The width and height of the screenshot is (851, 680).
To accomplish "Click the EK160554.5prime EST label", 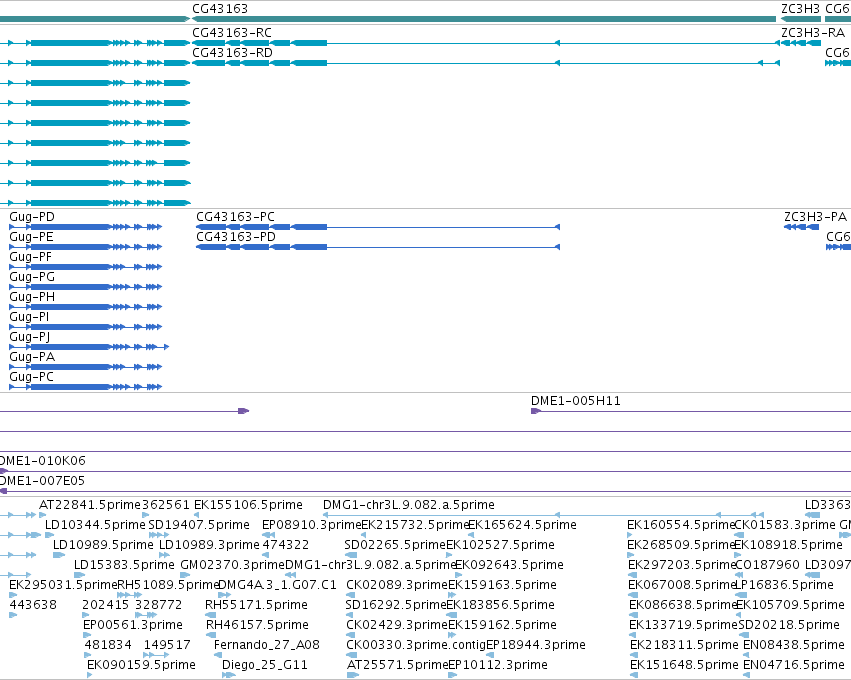I will click(681, 525).
